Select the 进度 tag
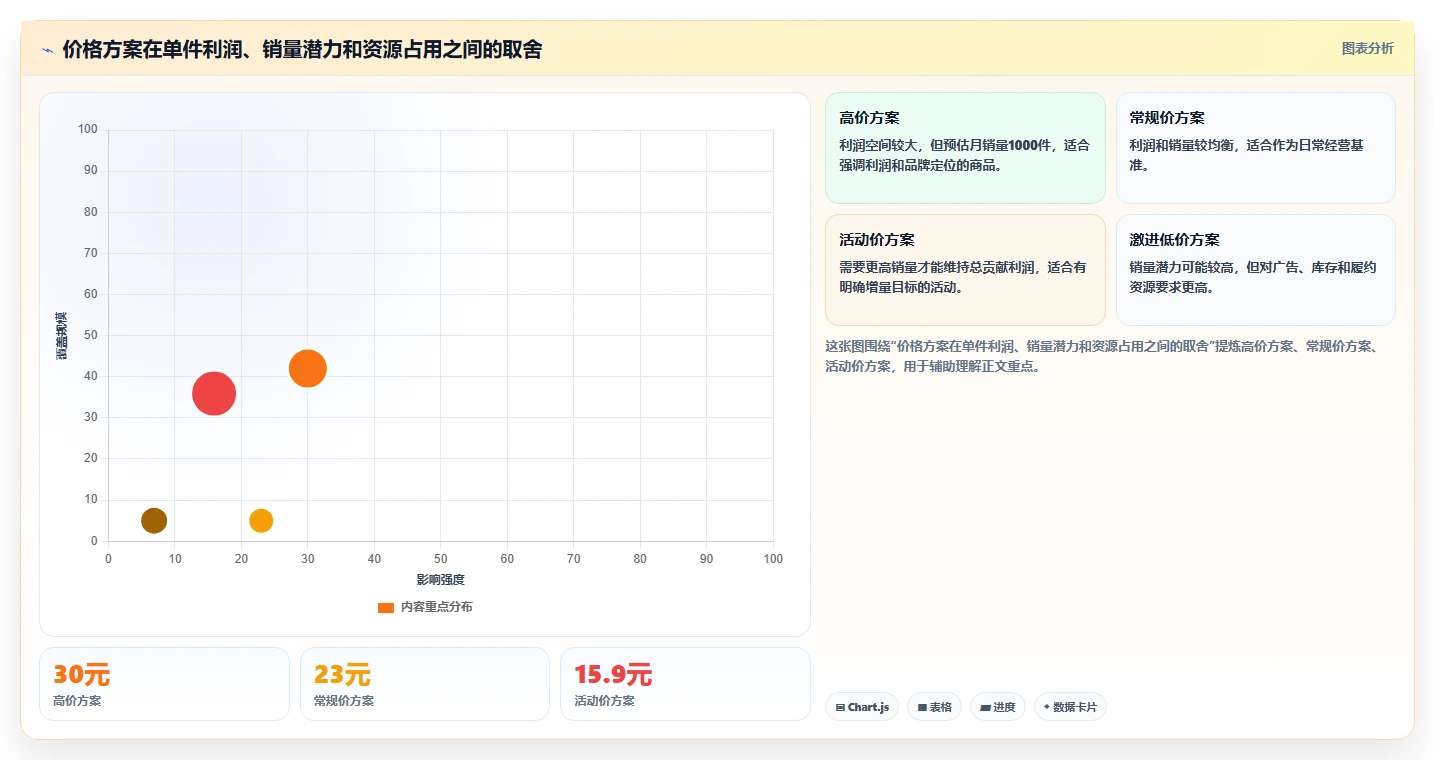Image resolution: width=1435 pixels, height=760 pixels. click(998, 707)
